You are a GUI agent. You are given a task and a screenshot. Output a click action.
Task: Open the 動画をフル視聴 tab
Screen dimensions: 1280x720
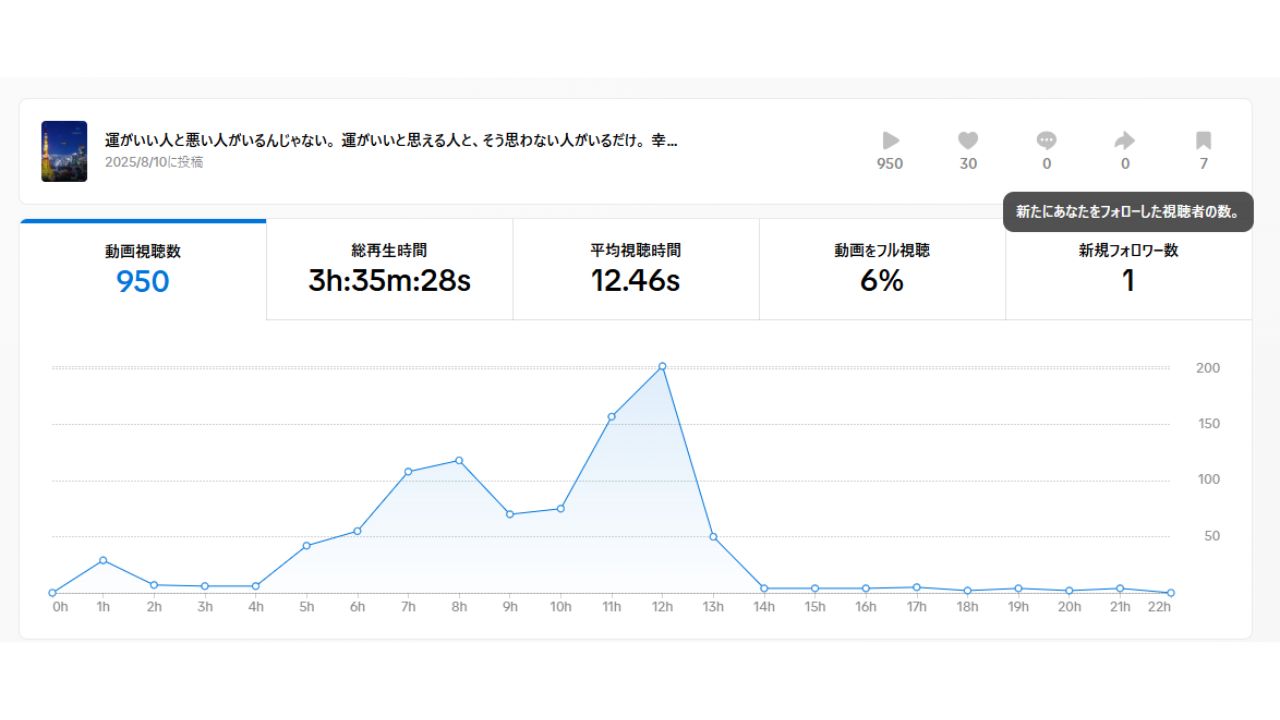click(882, 270)
